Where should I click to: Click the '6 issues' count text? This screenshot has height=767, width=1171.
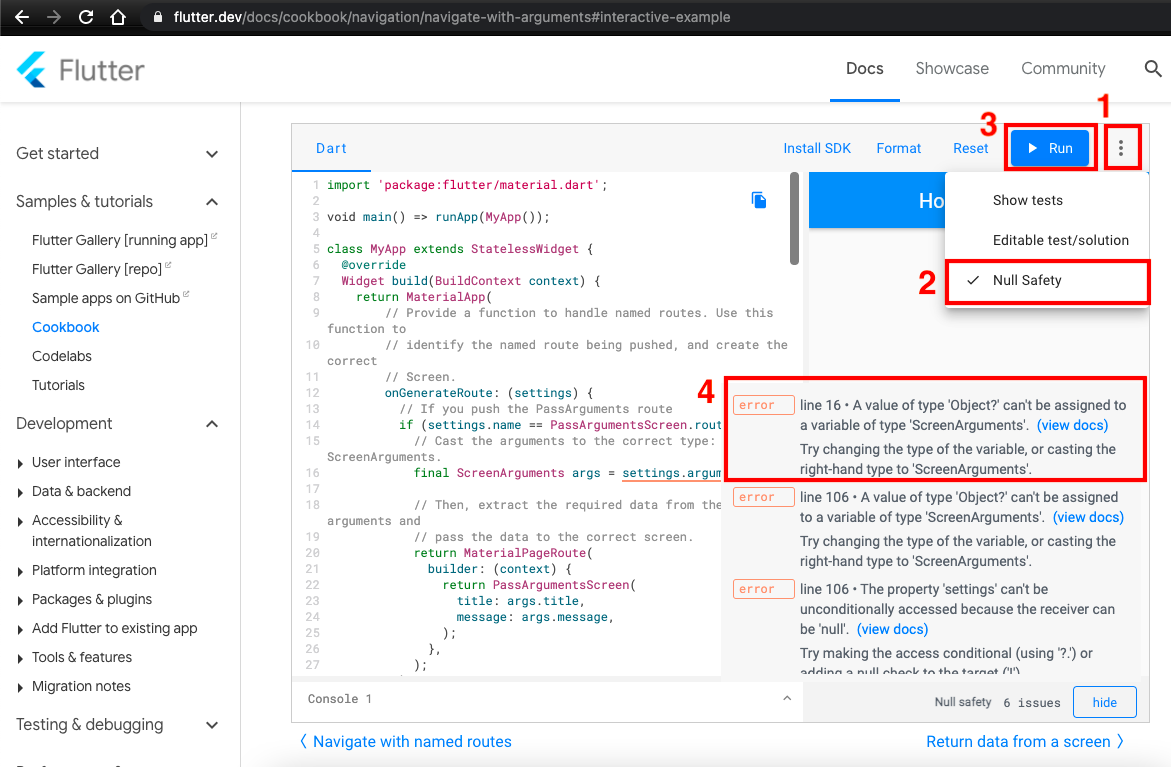1031,703
